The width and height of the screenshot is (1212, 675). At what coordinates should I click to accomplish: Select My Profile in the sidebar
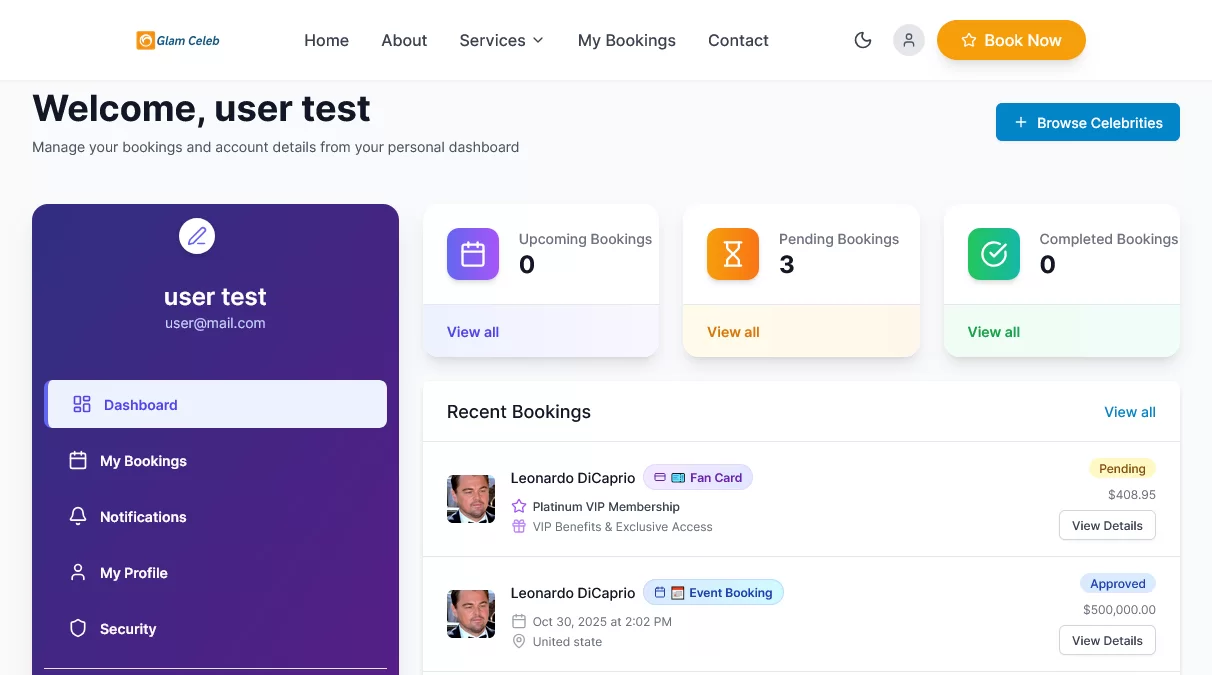click(133, 573)
